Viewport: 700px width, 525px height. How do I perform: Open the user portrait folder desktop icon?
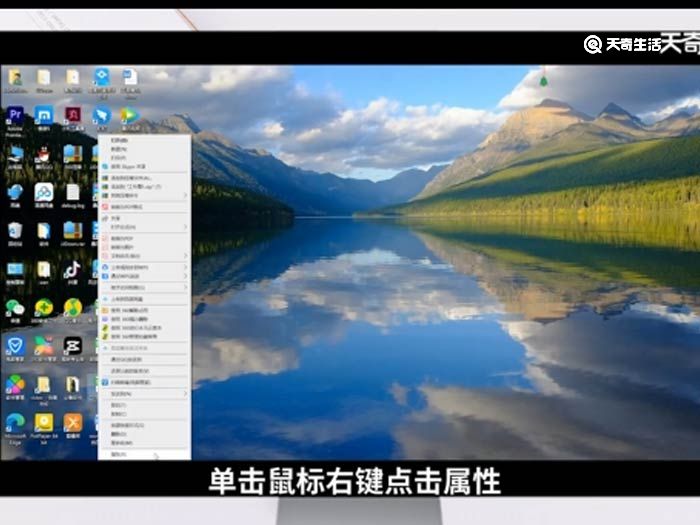tap(16, 78)
